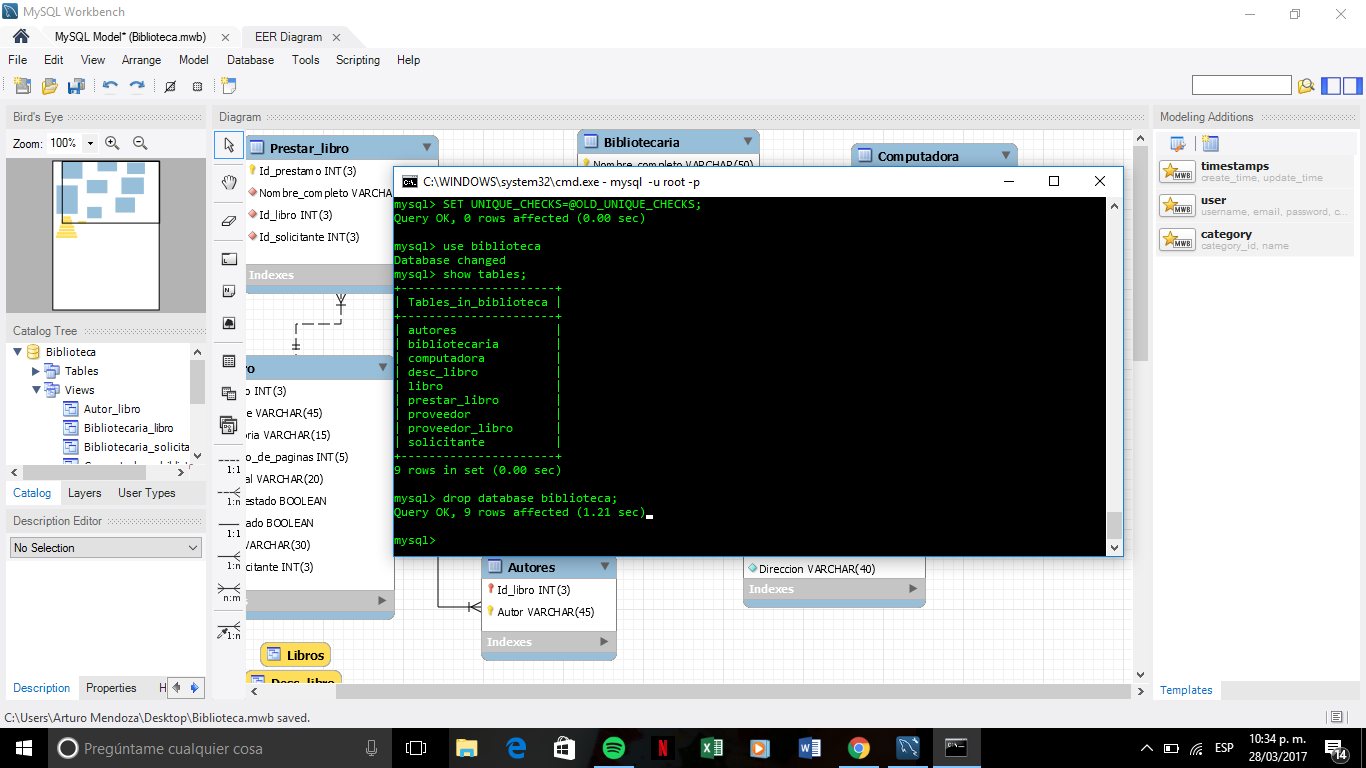Open the Templates tab

pos(1186,690)
